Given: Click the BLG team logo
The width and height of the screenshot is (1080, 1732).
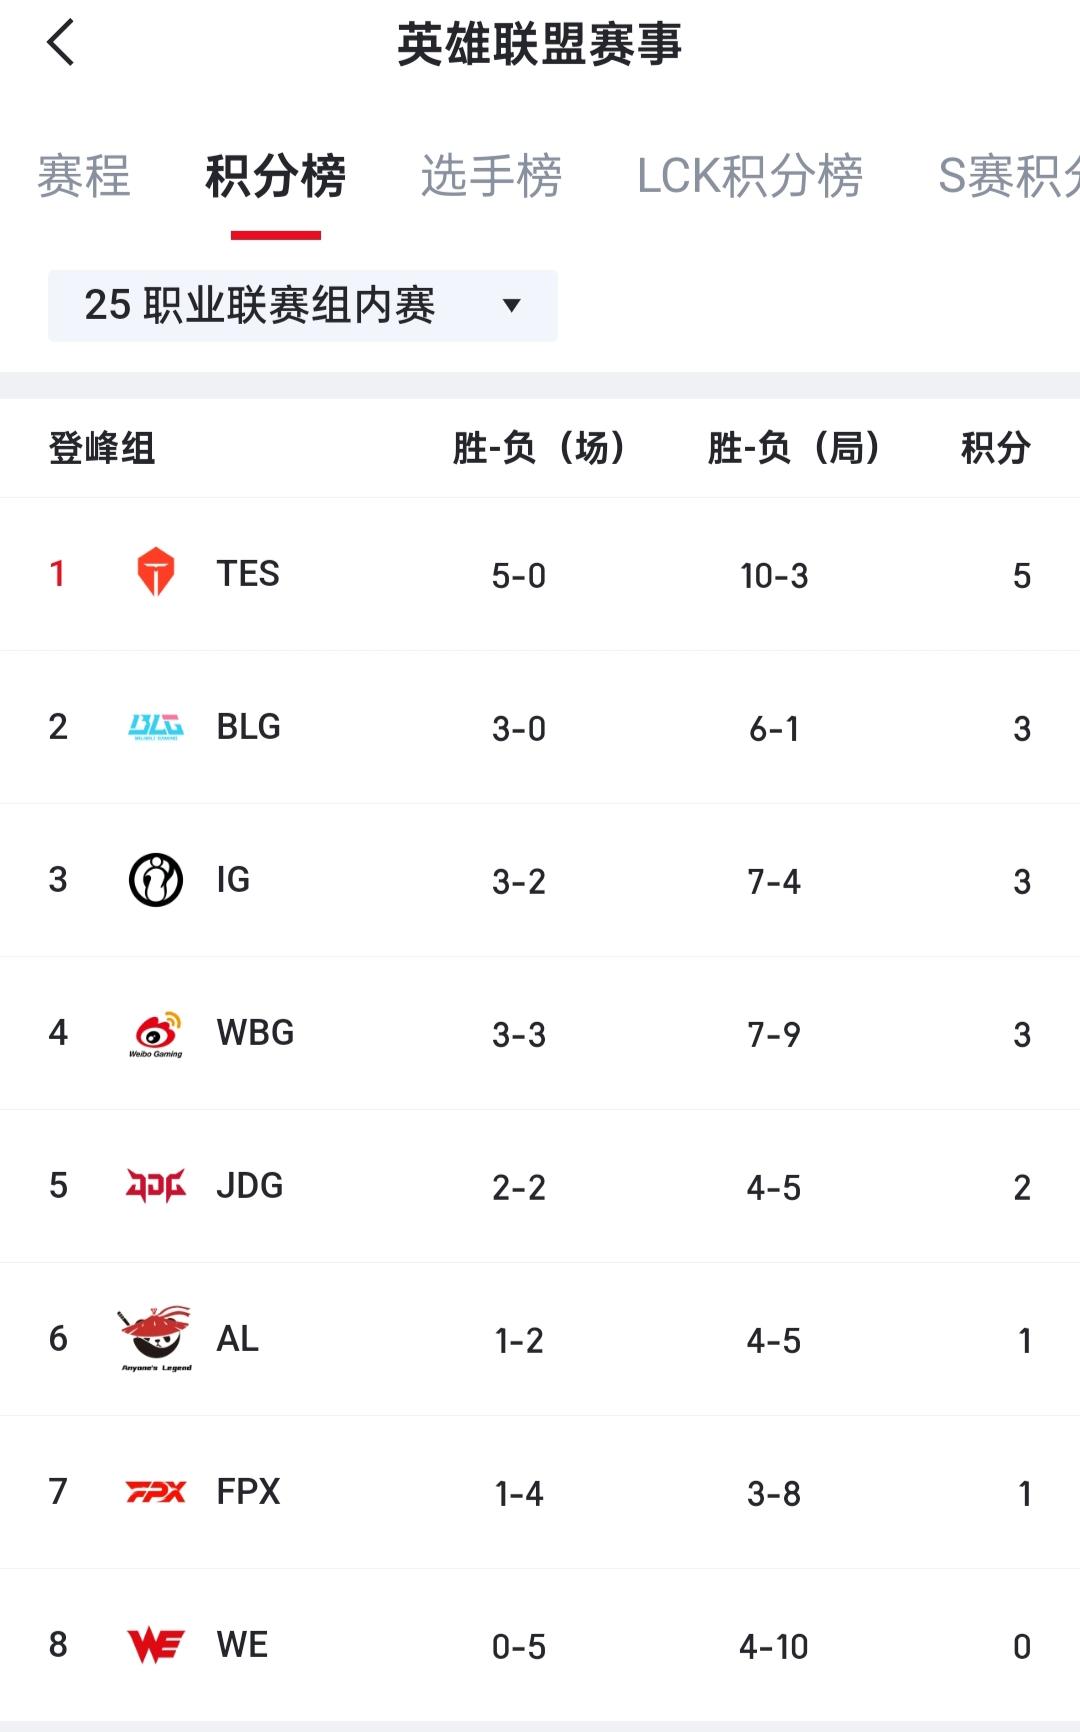Looking at the screenshot, I should [155, 727].
